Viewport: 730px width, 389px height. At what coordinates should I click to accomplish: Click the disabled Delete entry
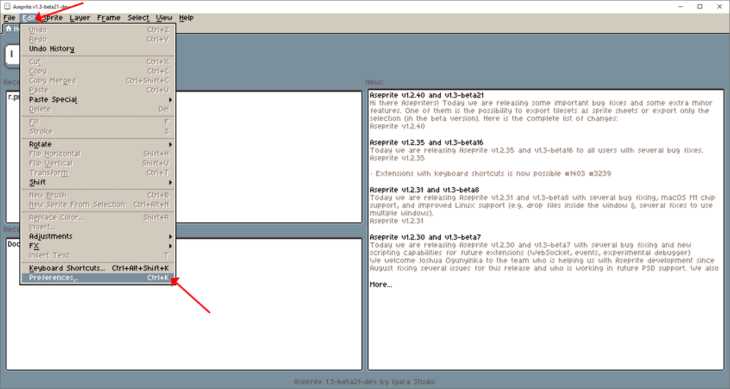click(x=98, y=109)
